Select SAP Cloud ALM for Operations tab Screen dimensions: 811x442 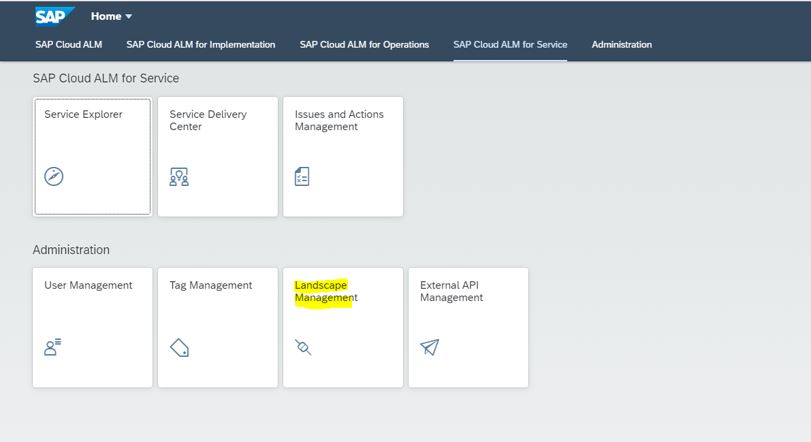tap(364, 44)
